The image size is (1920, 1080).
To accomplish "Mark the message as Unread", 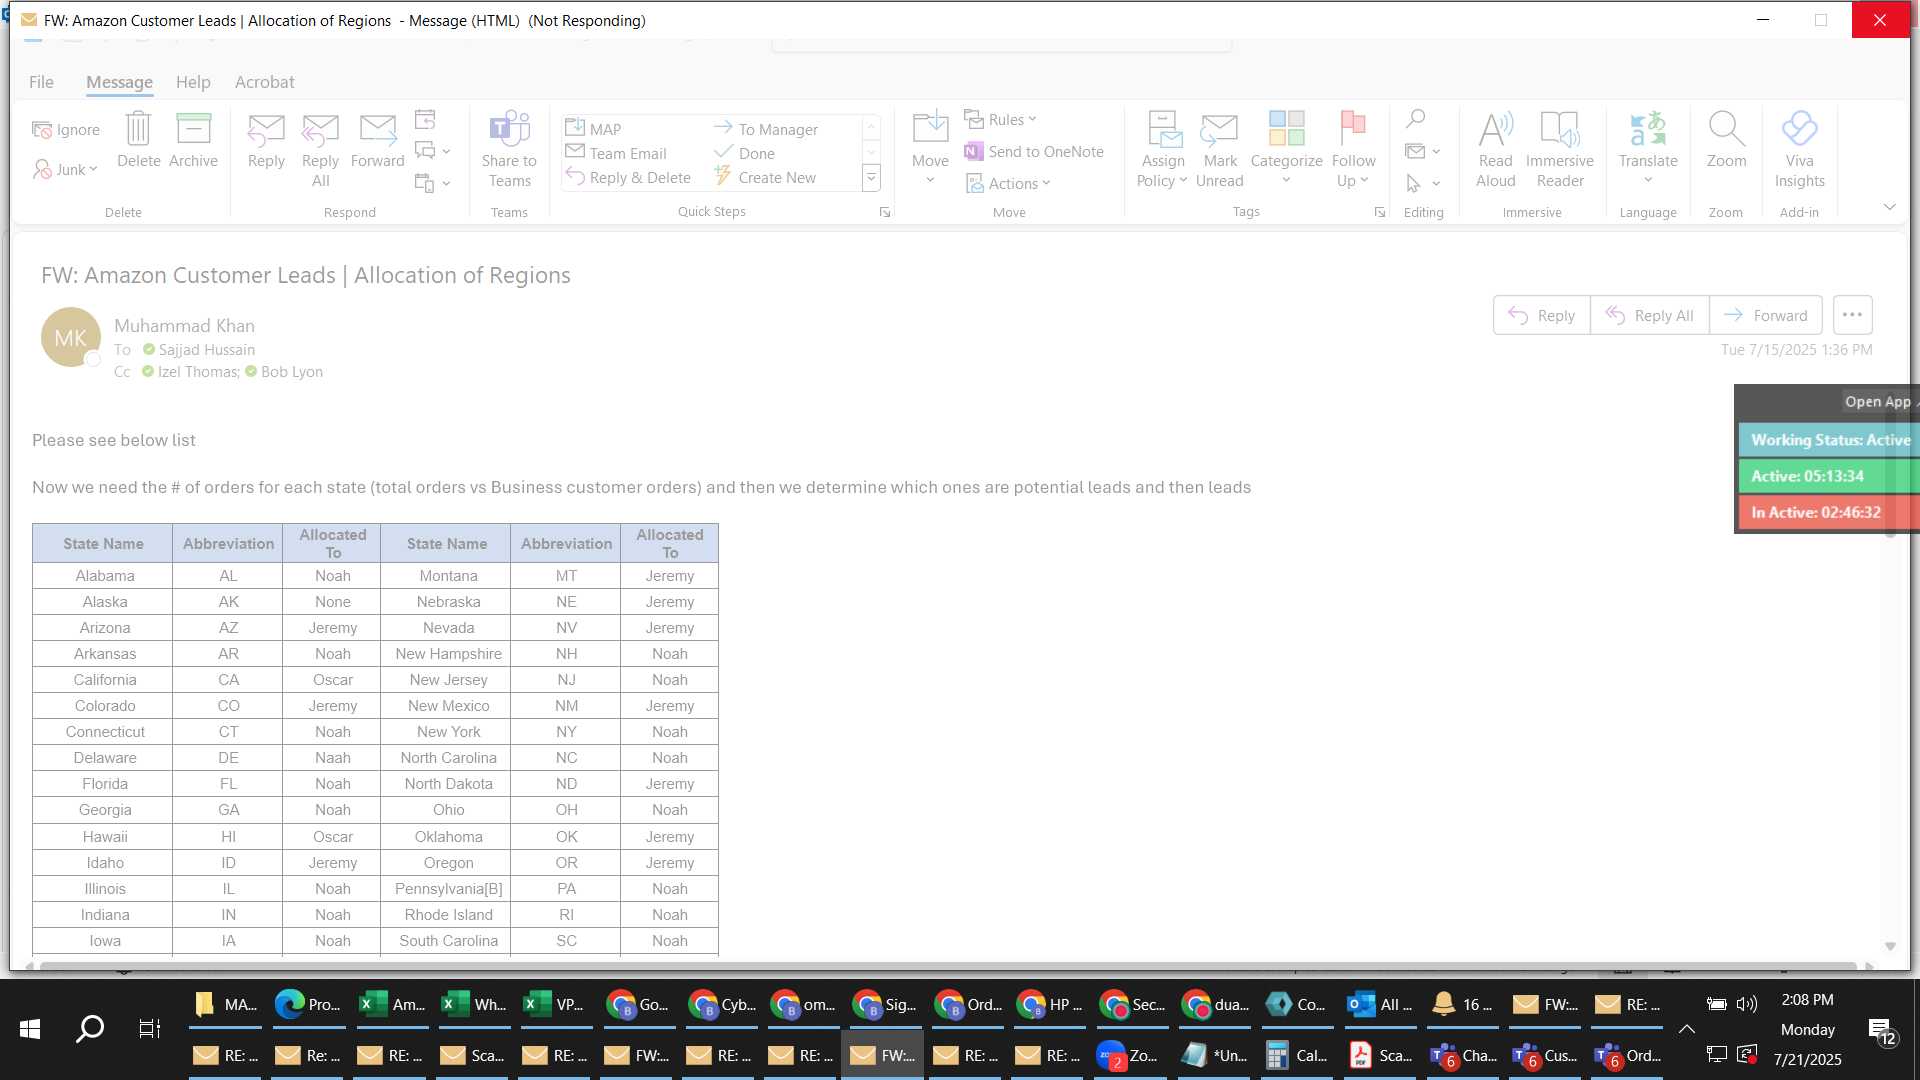I will (x=1219, y=150).
